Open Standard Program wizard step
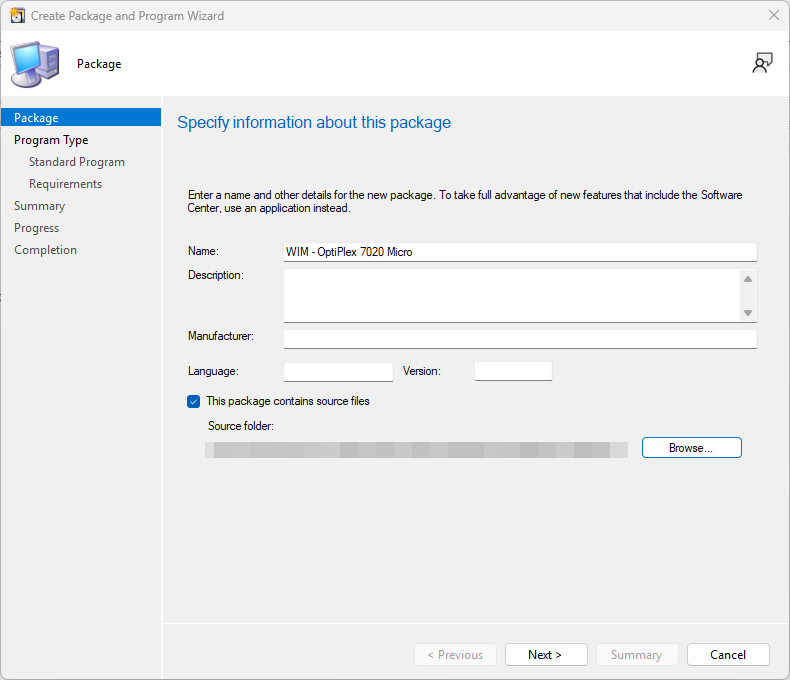 (77, 162)
